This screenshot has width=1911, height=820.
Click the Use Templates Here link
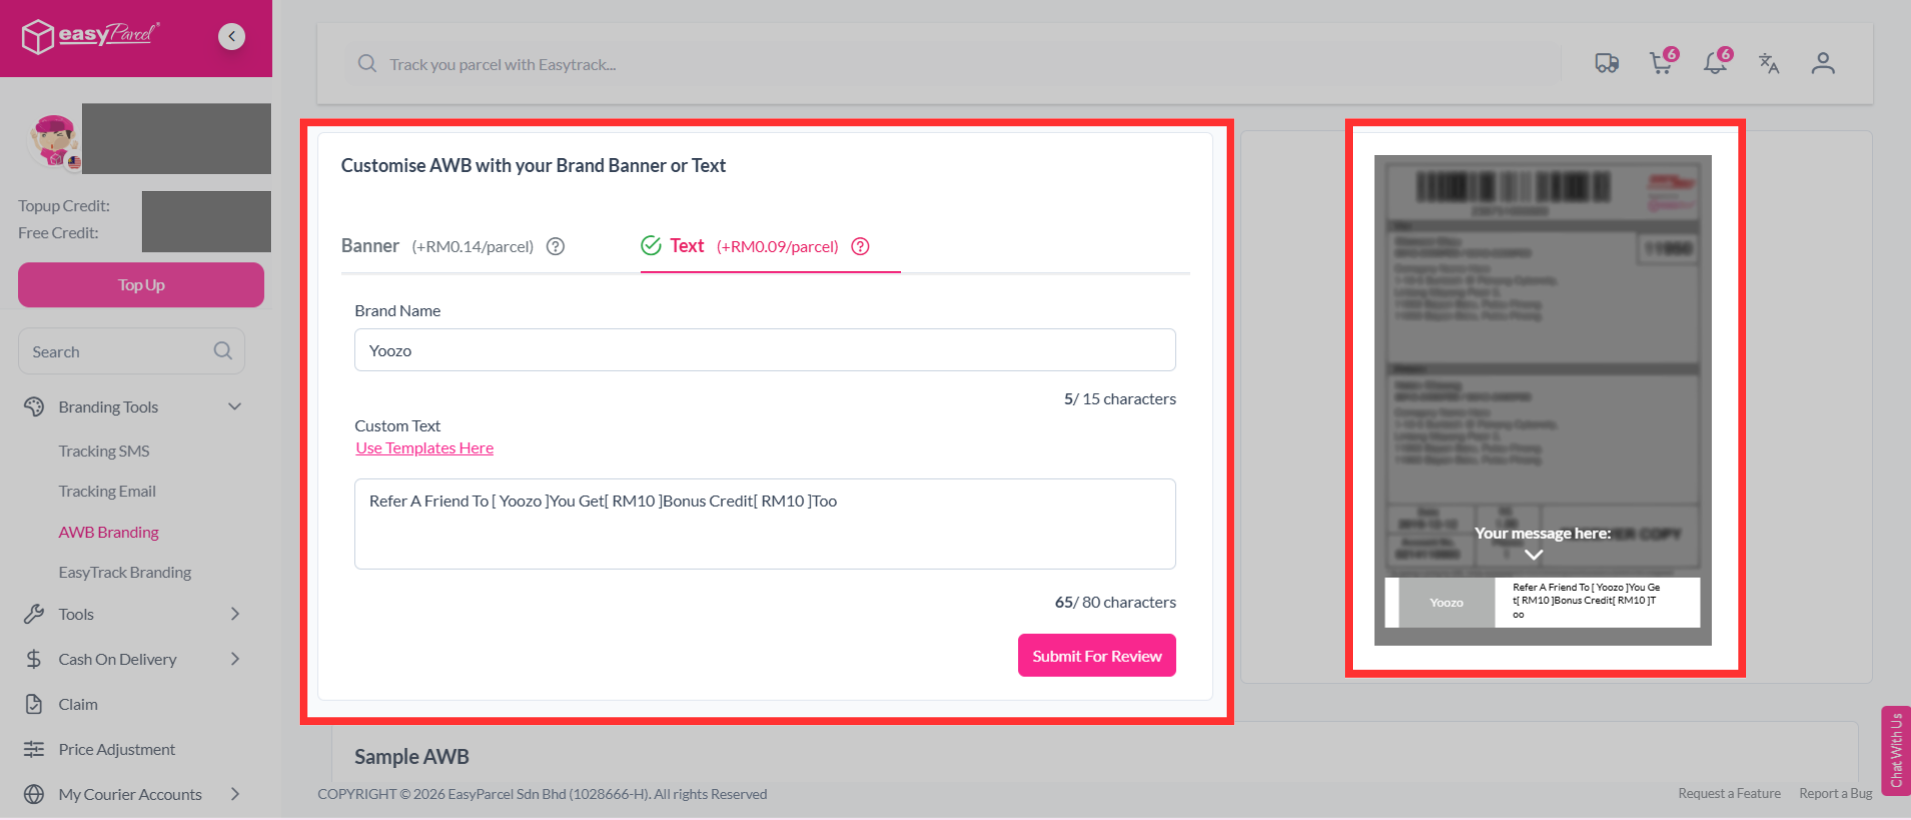coord(424,448)
